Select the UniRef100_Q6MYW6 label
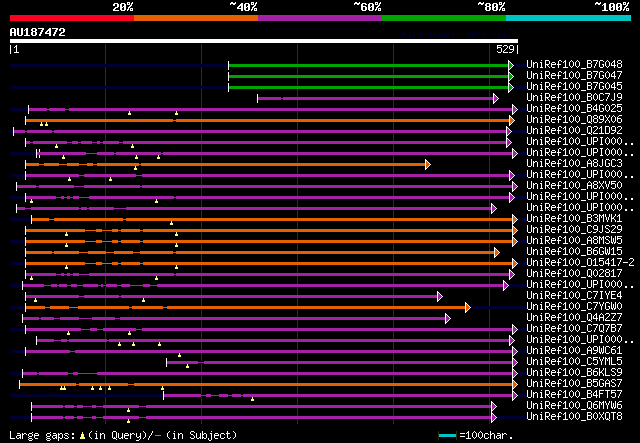Screen dimensions: 640x443 pyautogui.click(x=574, y=406)
